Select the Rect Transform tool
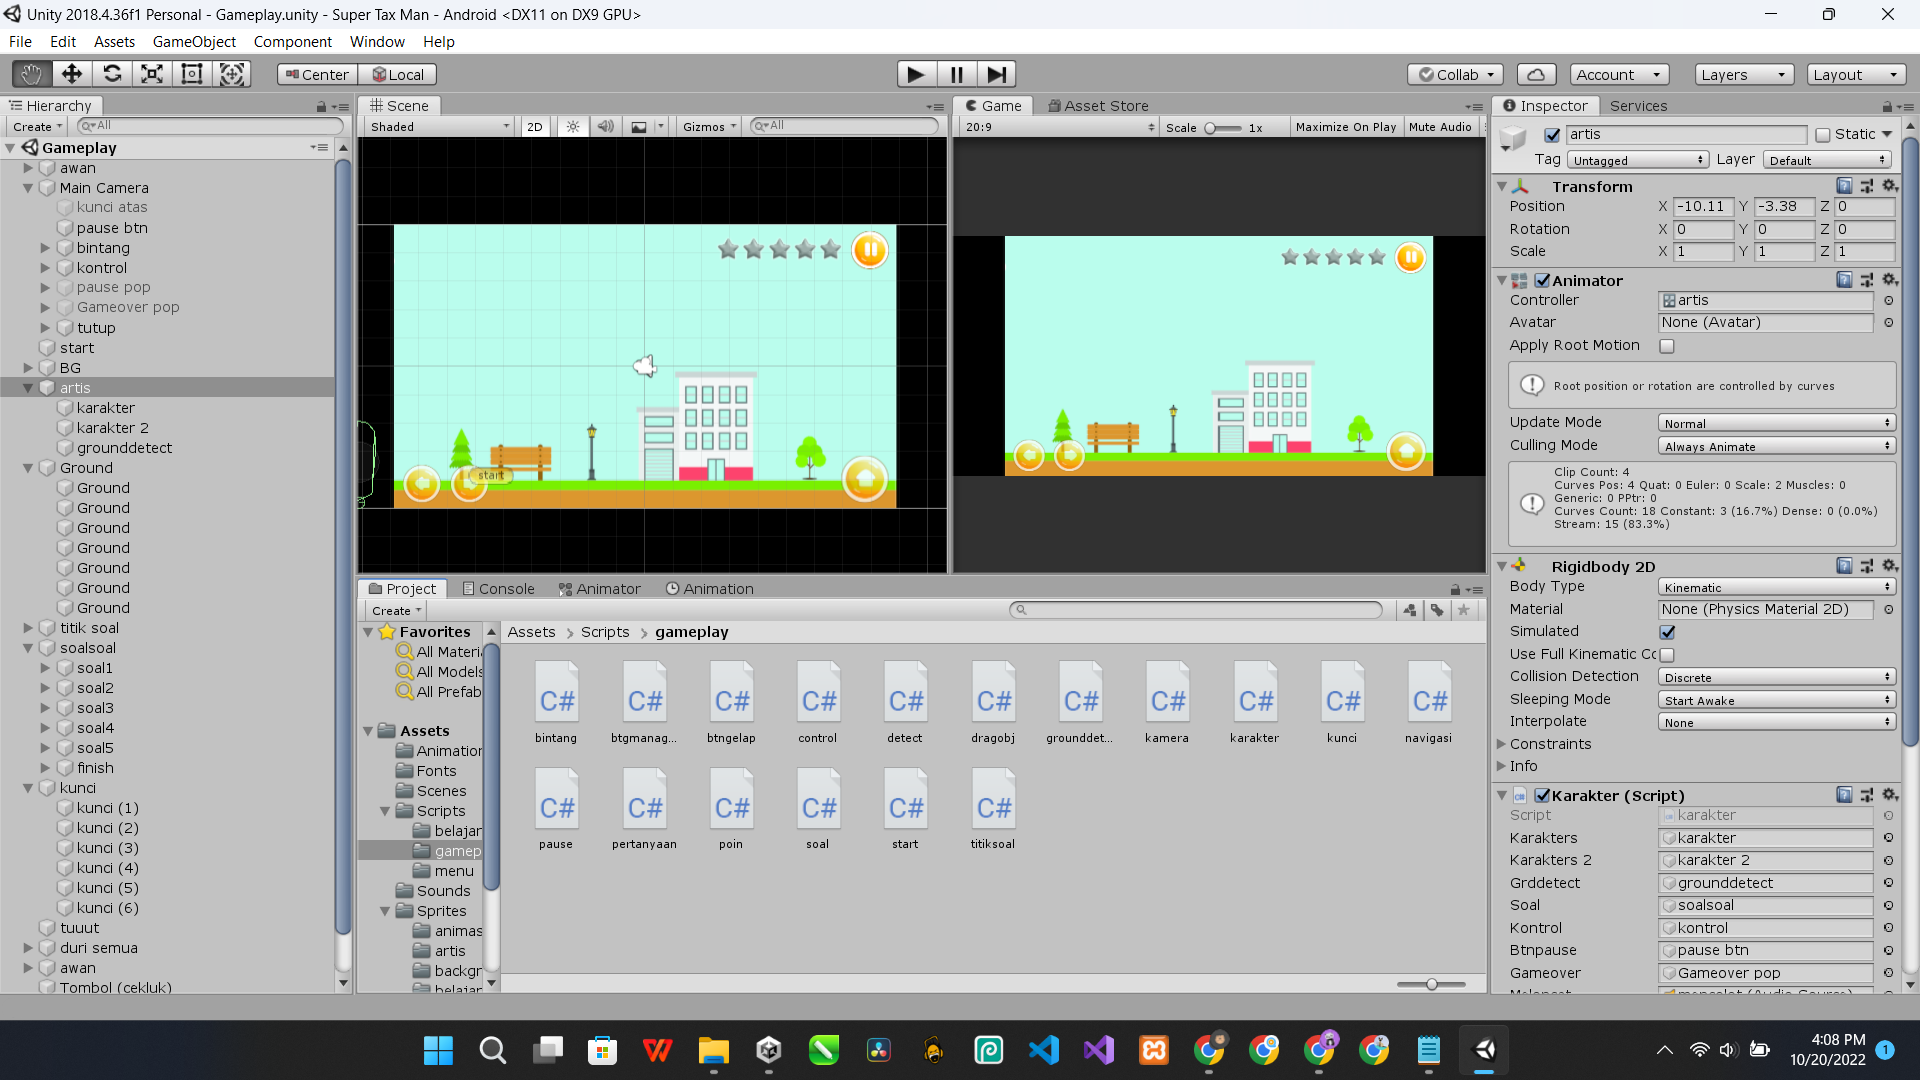1920x1080 pixels. click(192, 74)
